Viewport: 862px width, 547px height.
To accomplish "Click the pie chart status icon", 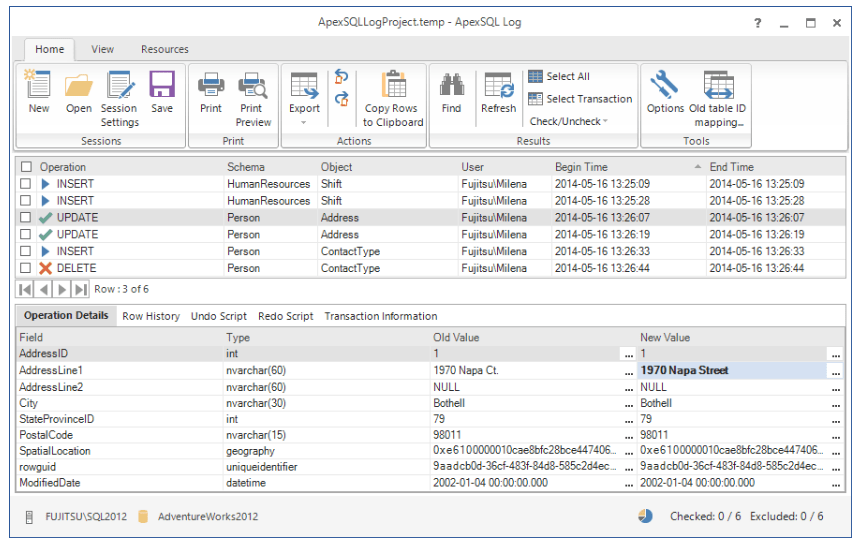I will tap(645, 516).
